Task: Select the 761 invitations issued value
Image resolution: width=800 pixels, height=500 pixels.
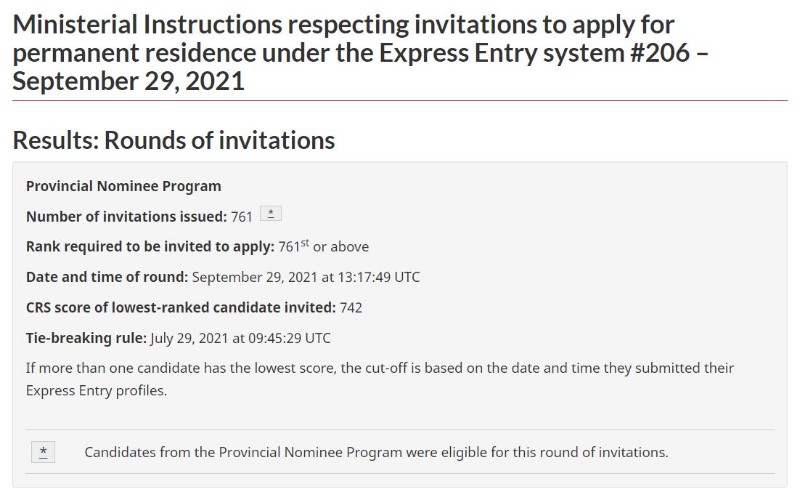Action: tap(242, 217)
